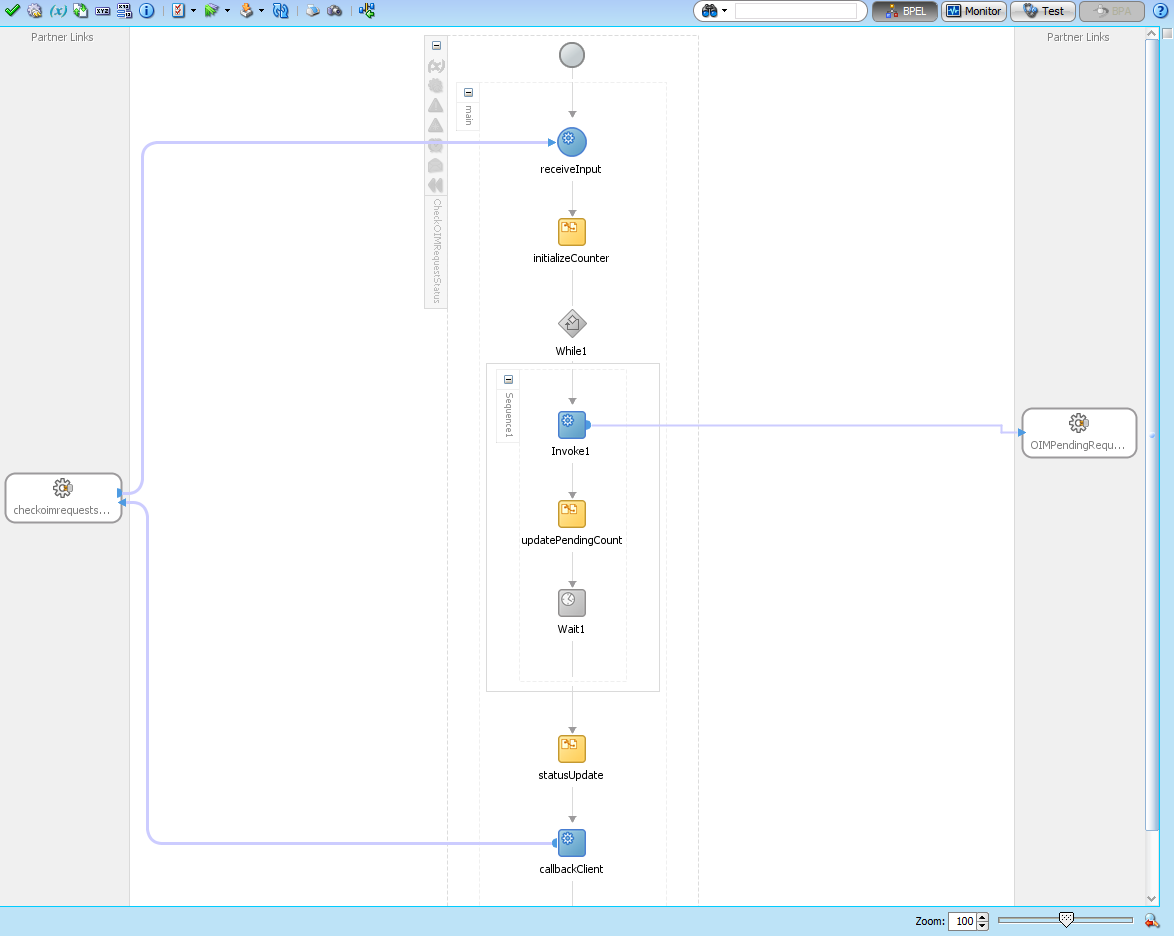
Task: Click the BPEL view button
Action: (x=904, y=11)
